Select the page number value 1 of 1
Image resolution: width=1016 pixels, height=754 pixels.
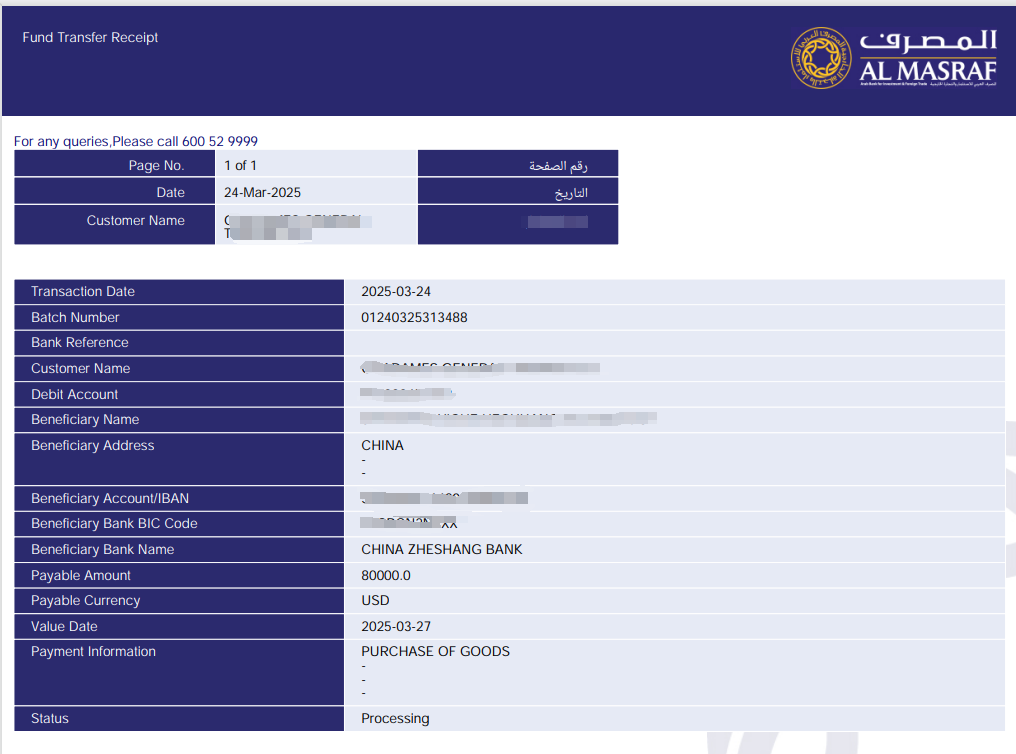(x=240, y=165)
